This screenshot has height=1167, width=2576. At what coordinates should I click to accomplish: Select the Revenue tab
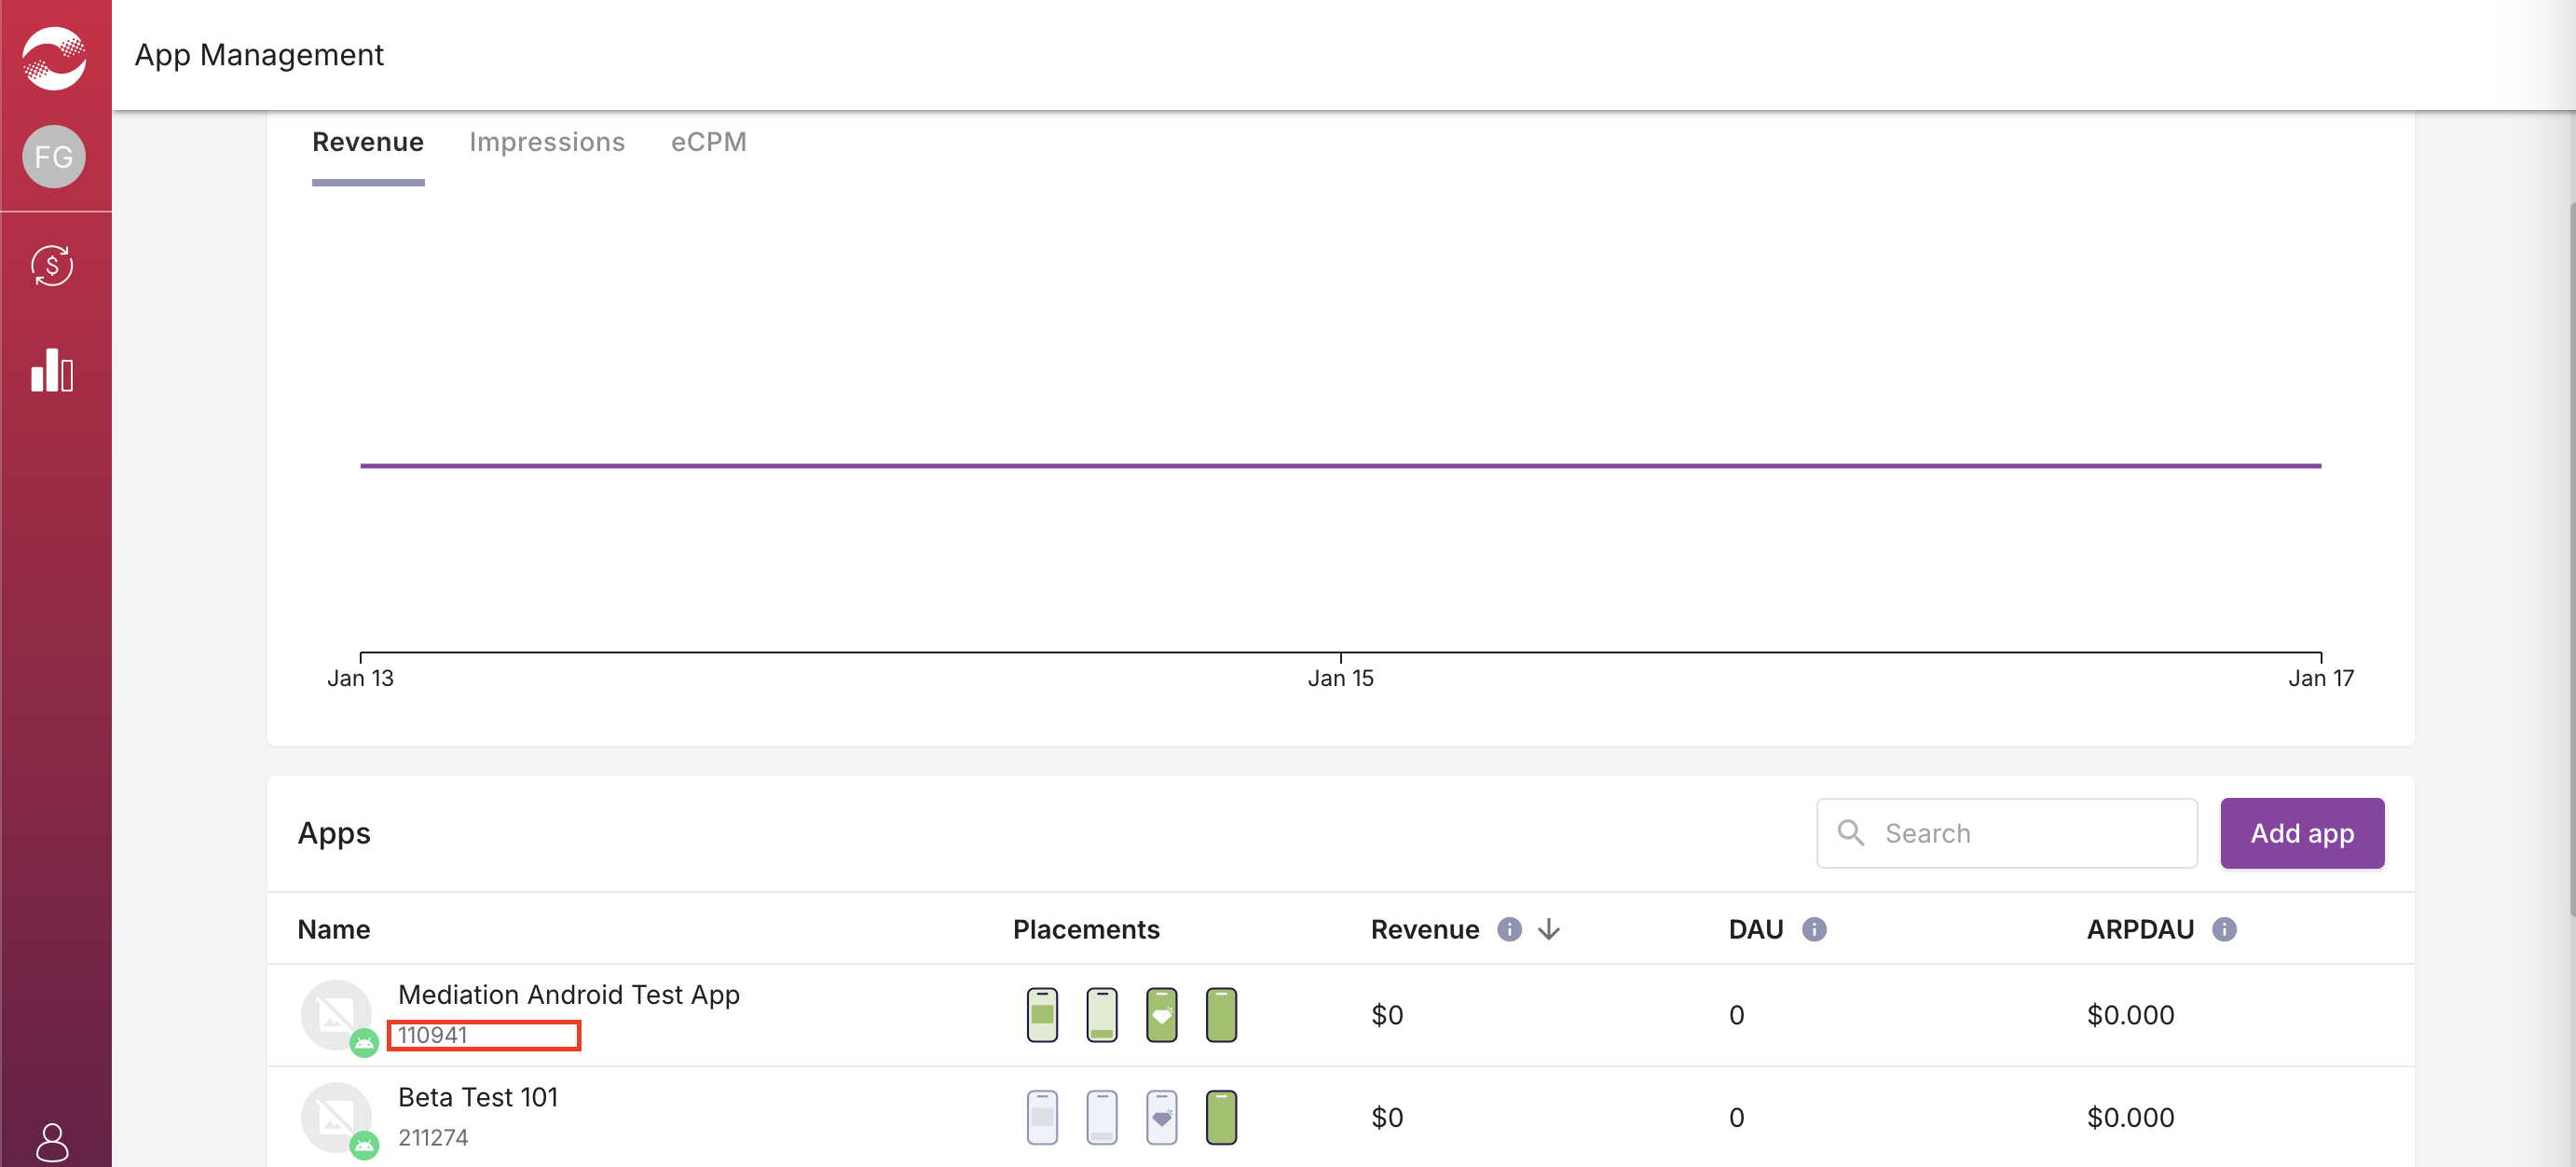[368, 142]
